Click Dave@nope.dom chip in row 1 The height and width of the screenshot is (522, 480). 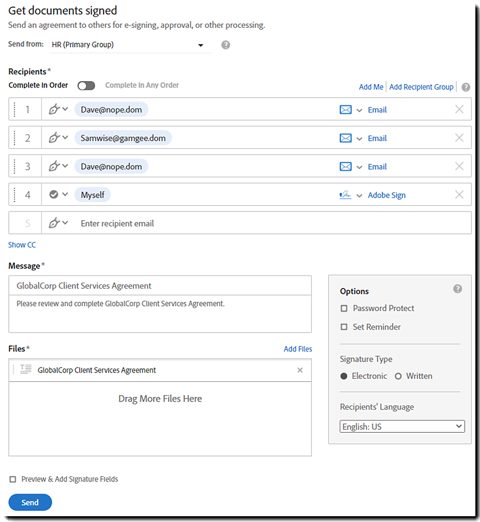pos(111,109)
